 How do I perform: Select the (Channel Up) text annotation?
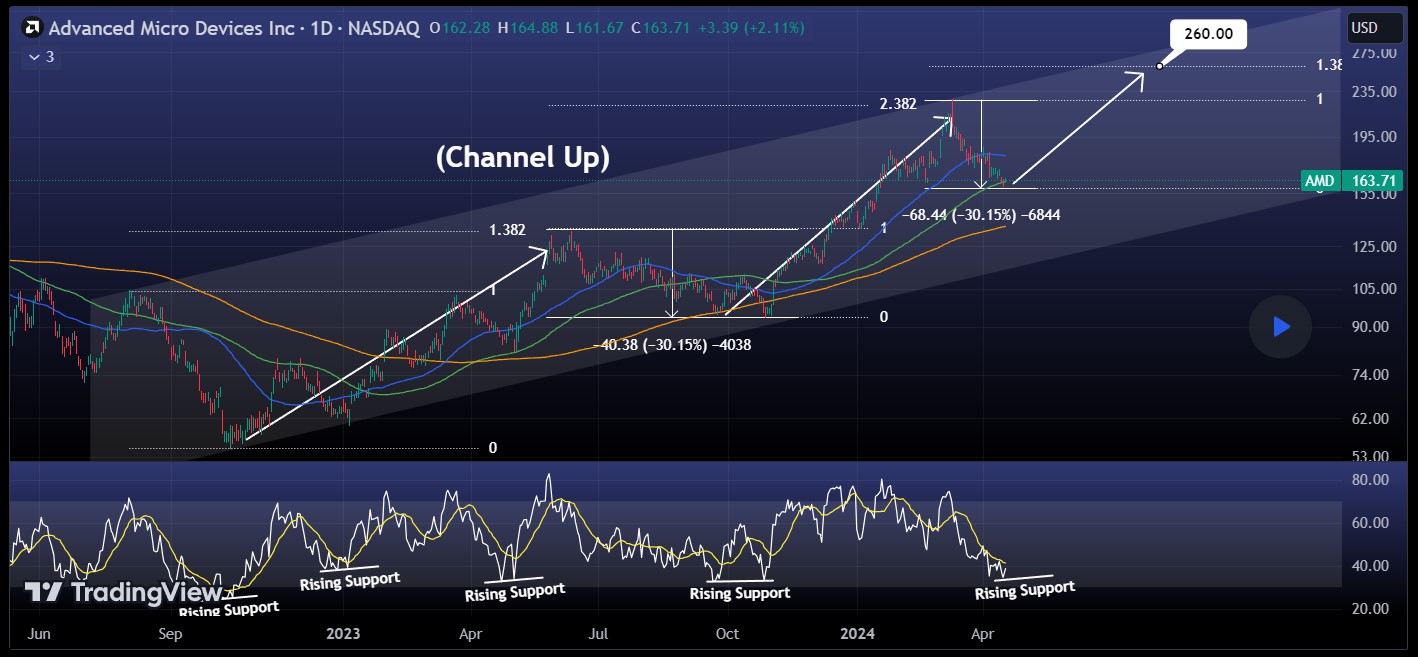tap(522, 157)
